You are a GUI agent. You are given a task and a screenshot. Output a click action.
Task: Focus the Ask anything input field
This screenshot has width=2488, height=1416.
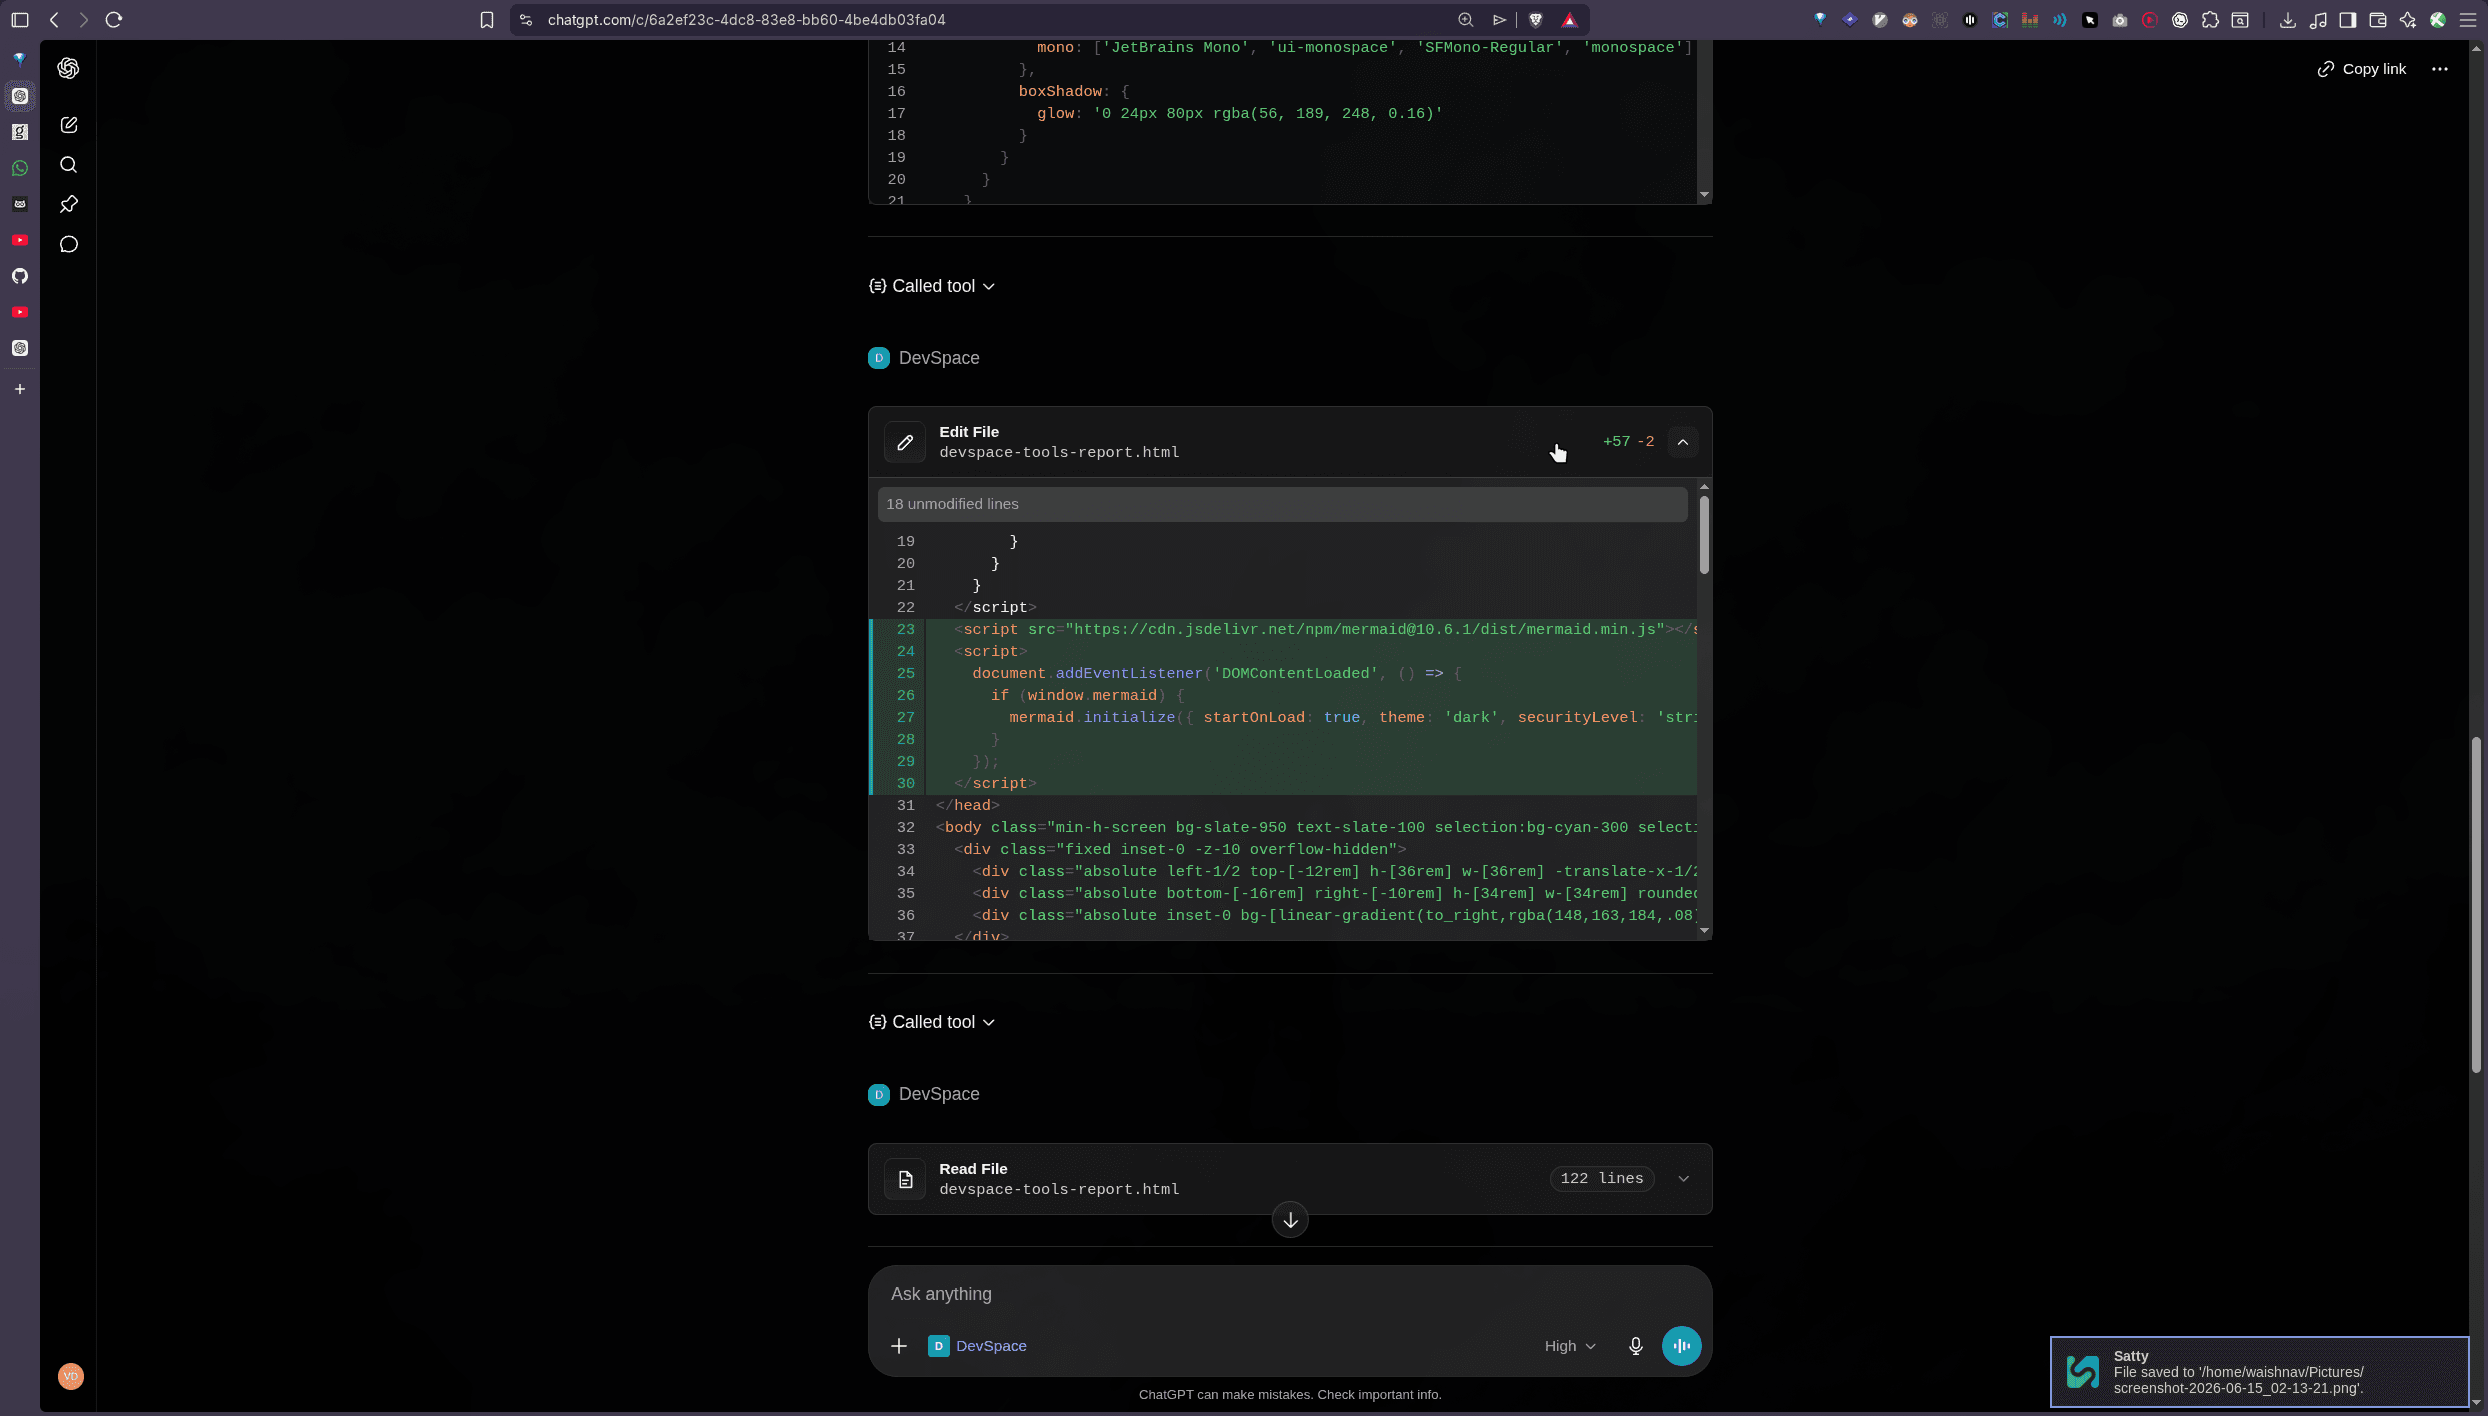pyautogui.click(x=1290, y=1294)
